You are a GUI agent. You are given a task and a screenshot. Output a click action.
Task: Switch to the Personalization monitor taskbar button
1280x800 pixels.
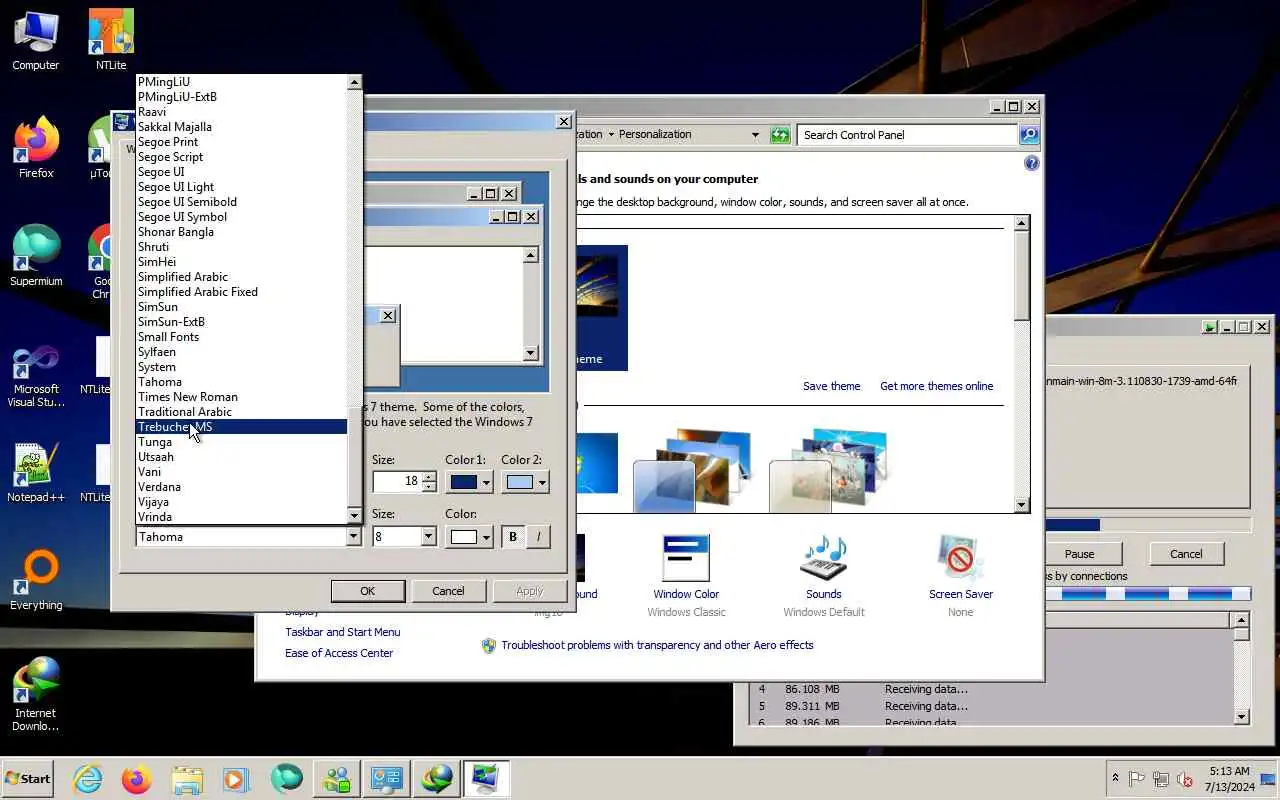486,778
